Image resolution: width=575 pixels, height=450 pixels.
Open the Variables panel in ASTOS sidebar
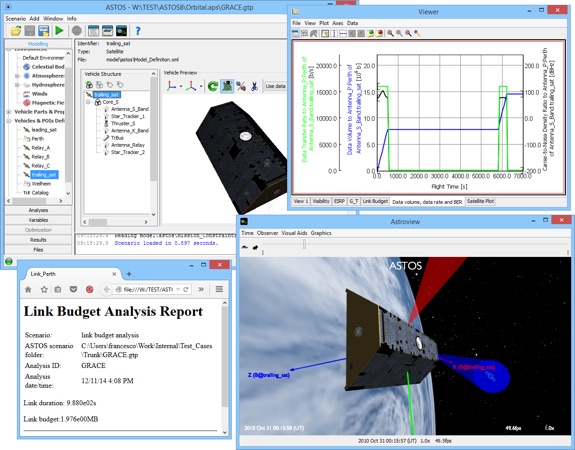coord(38,220)
